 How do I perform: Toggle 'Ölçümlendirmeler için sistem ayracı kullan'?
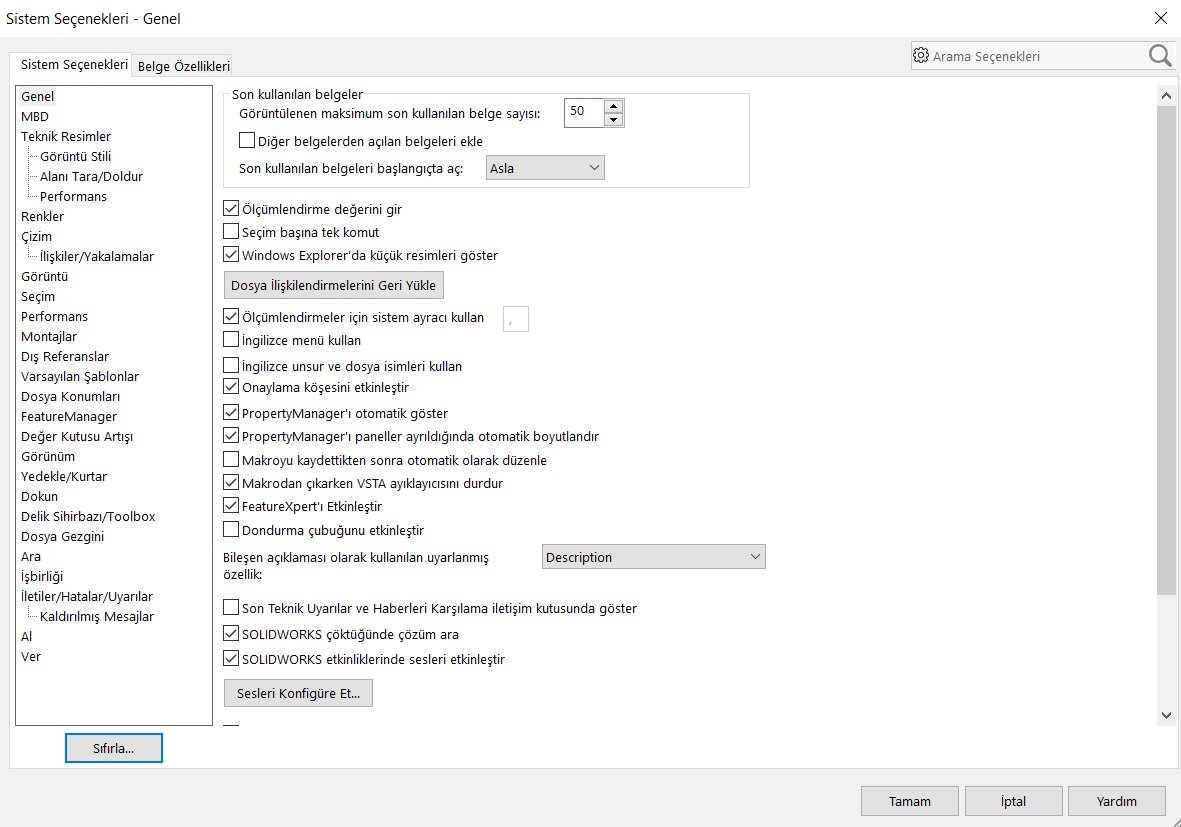point(231,316)
